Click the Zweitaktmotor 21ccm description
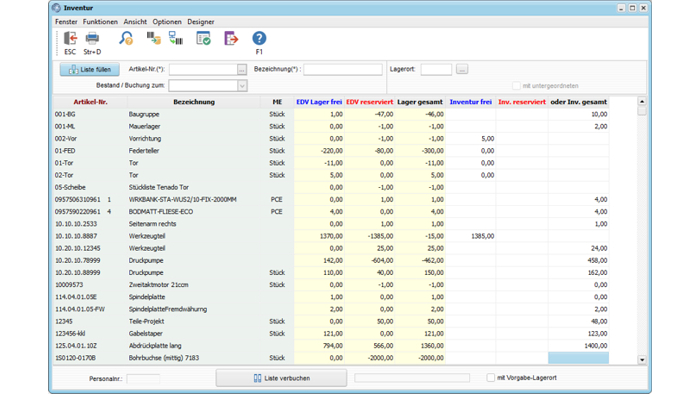 coord(158,285)
